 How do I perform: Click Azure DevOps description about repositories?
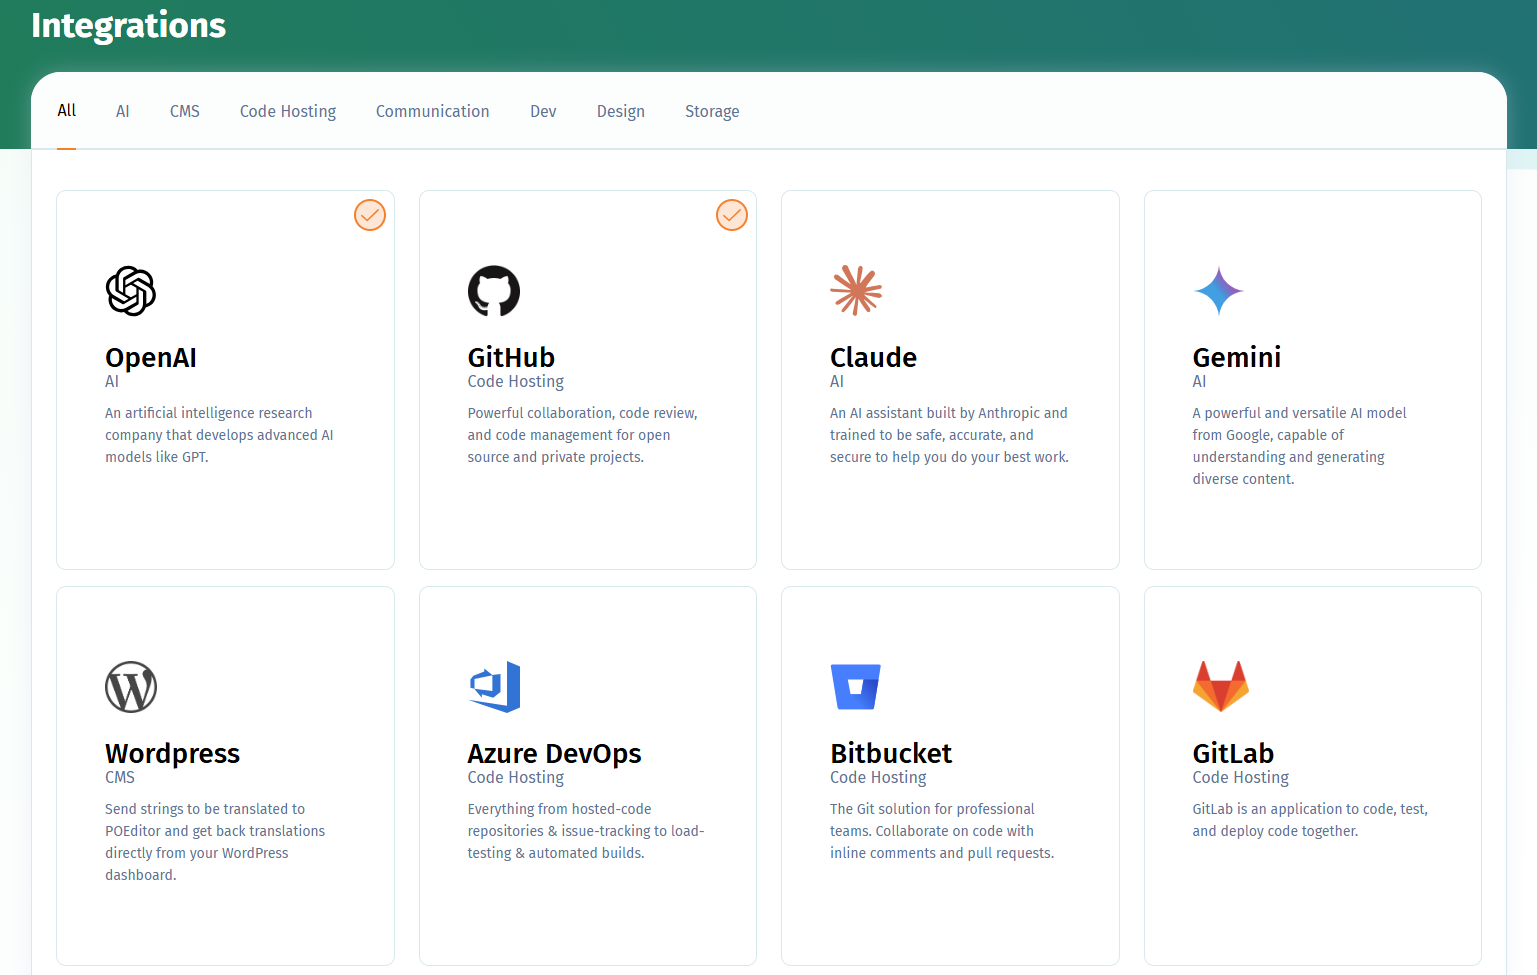586,831
